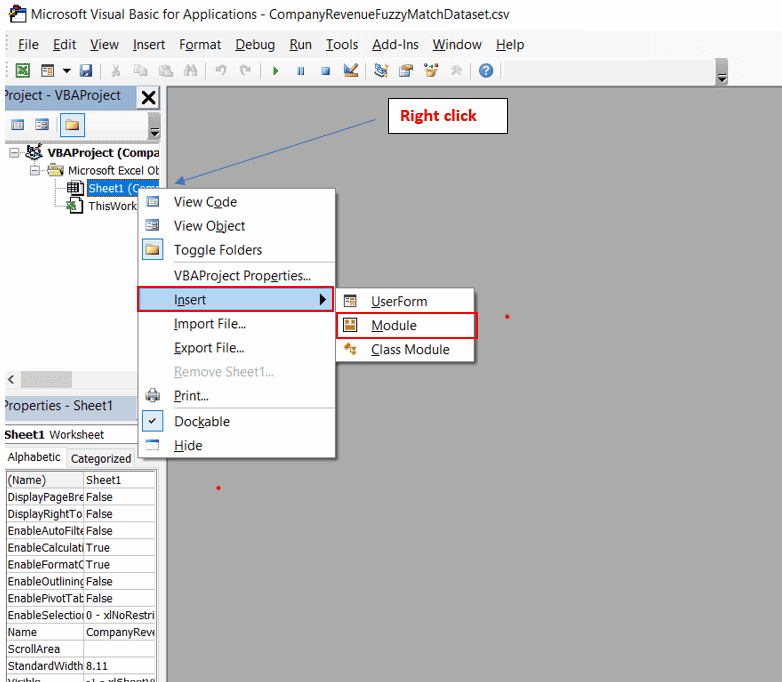Image resolution: width=782 pixels, height=682 pixels.
Task: Click the (Name) property value Sheet1
Action: [x=120, y=480]
